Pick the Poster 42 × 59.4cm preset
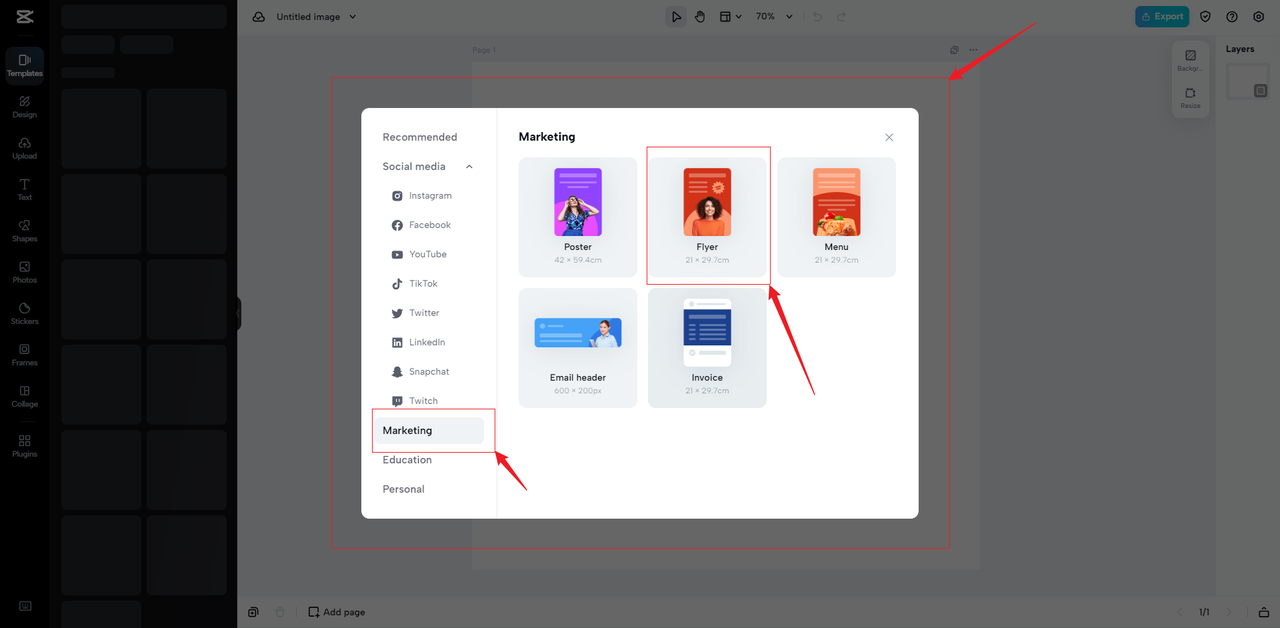The width and height of the screenshot is (1280, 628). [578, 217]
